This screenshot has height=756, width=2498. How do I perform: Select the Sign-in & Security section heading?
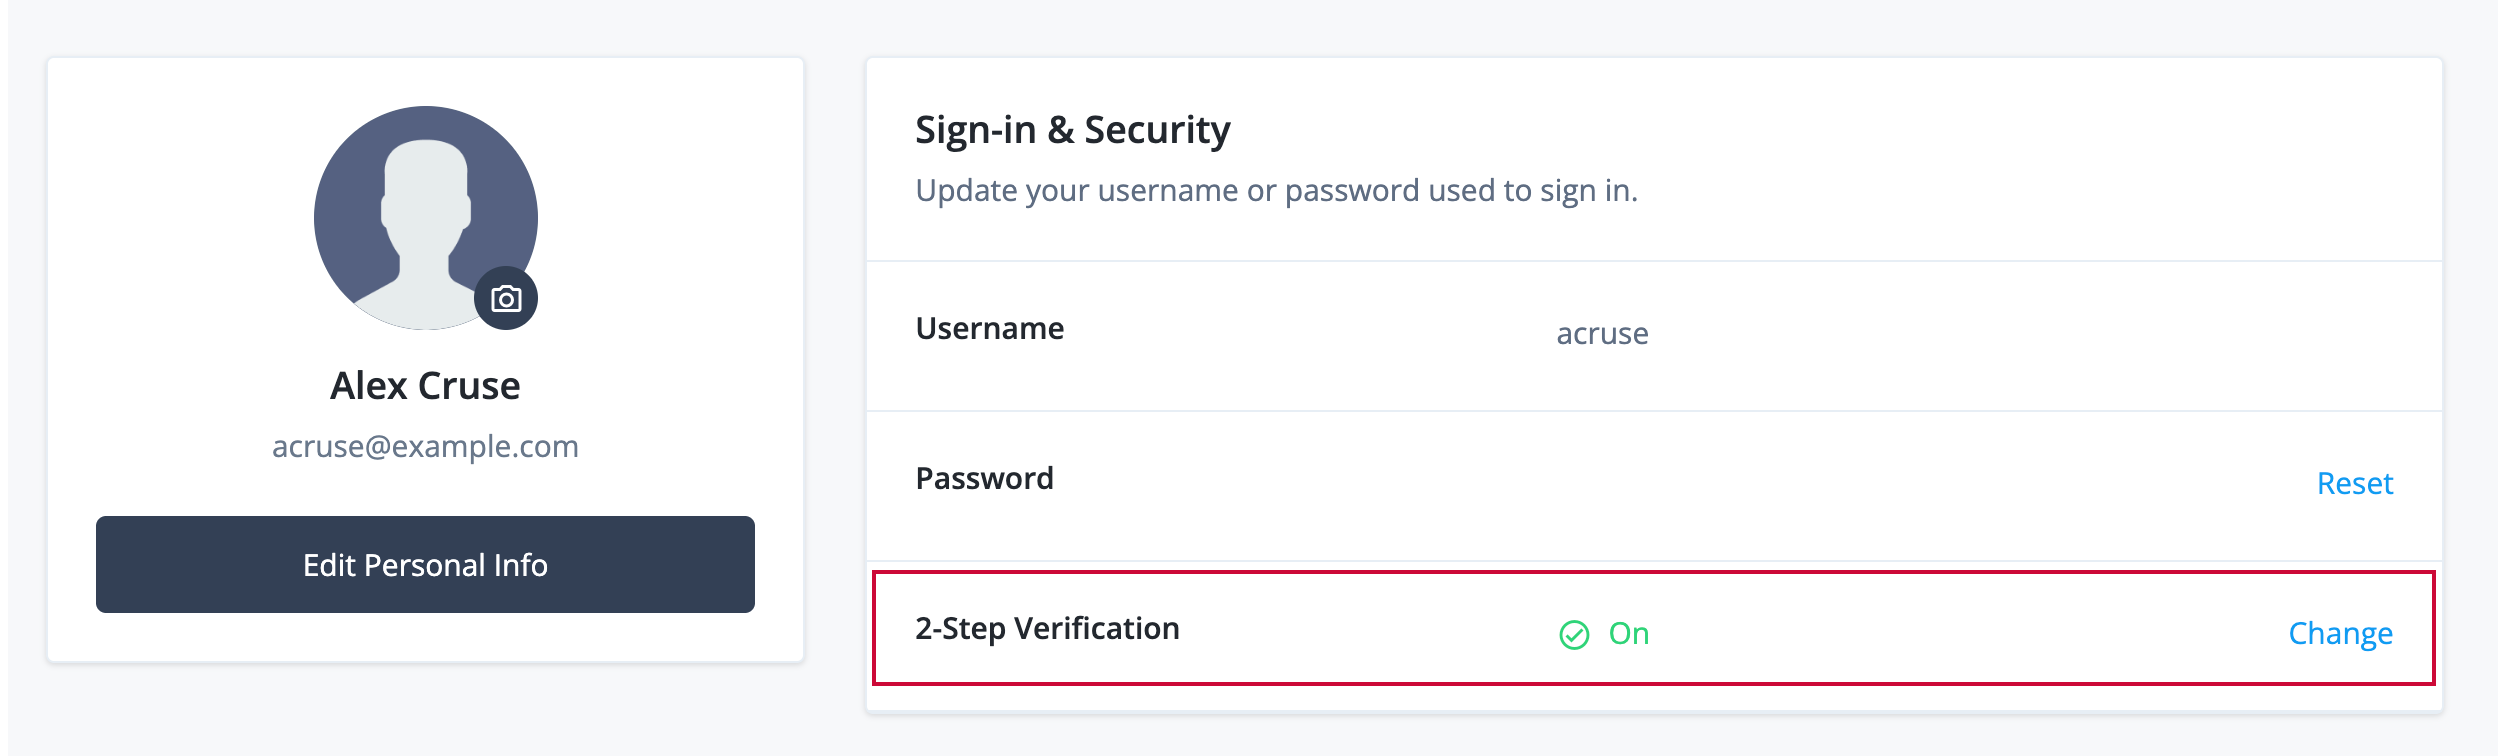1073,127
